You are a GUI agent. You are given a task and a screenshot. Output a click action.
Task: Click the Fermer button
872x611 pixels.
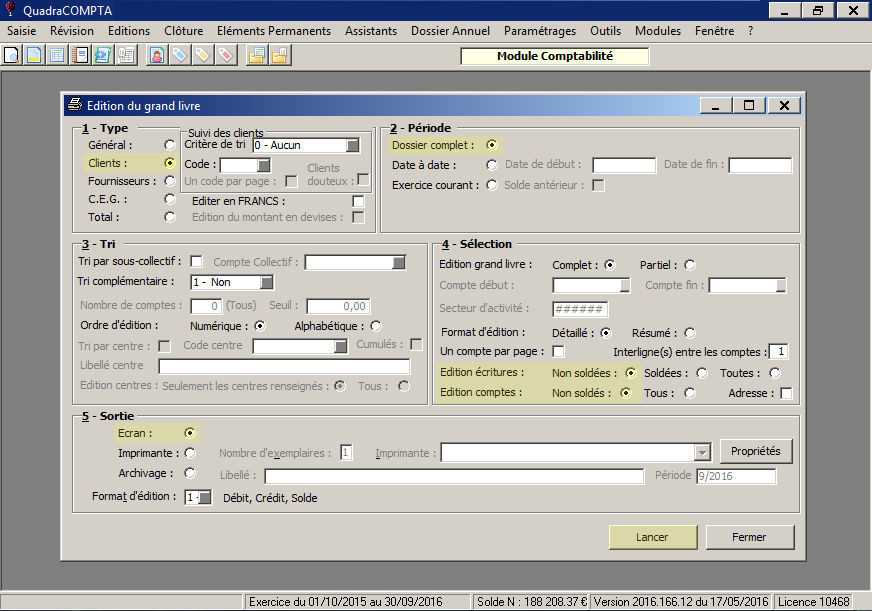tap(749, 537)
